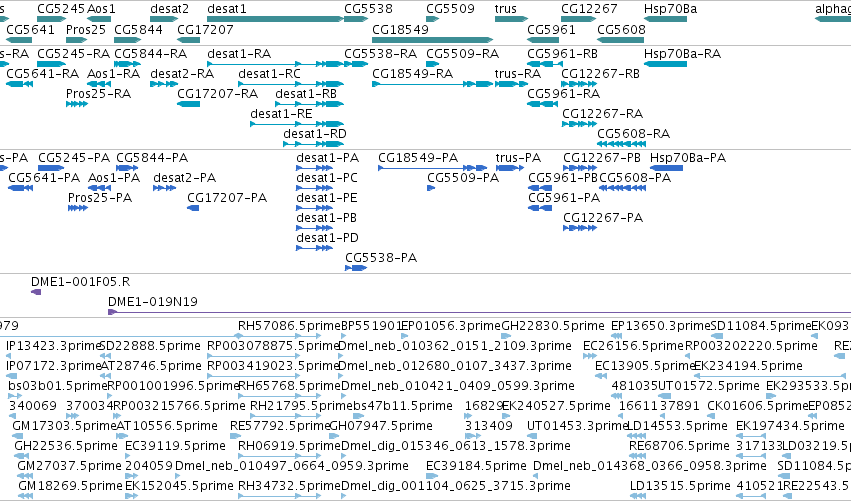Select protein desat1-PB

click(x=326, y=218)
